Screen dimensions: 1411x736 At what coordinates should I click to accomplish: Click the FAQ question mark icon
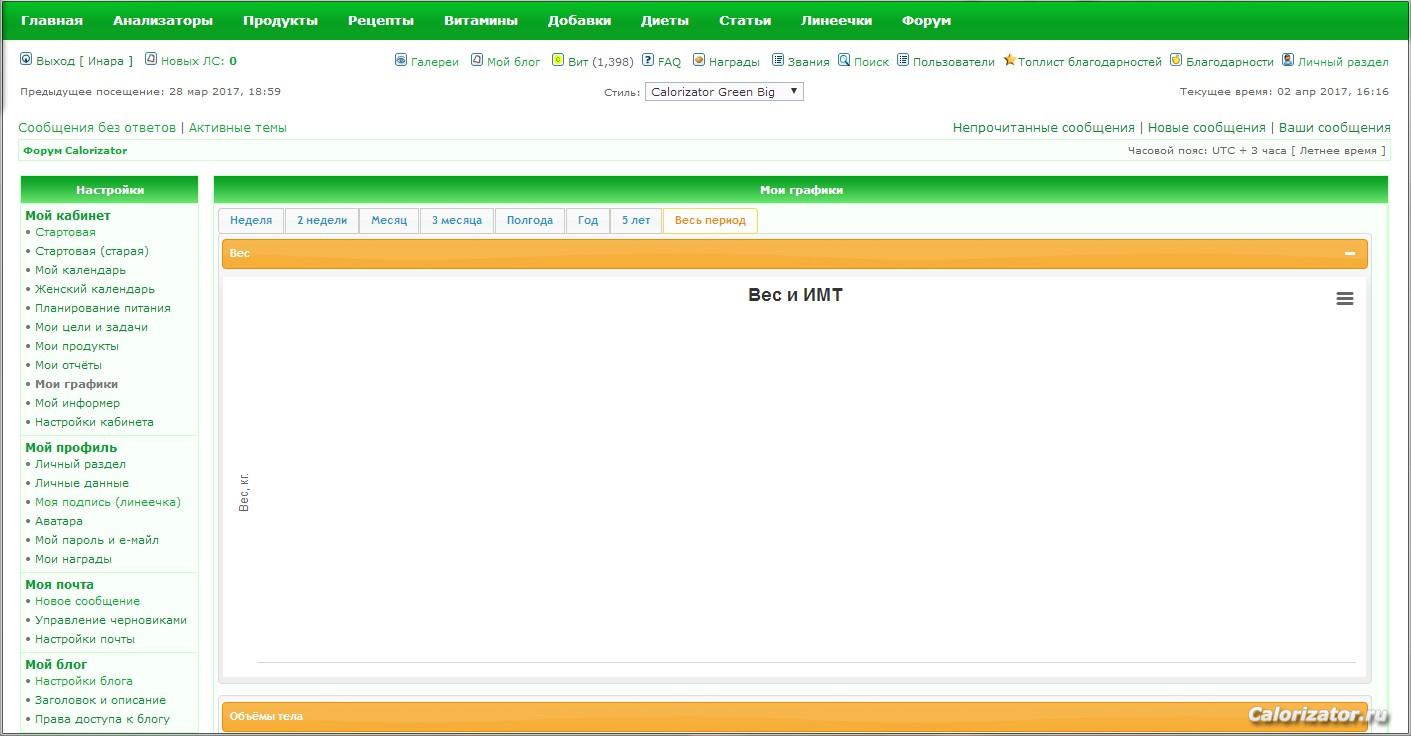(x=648, y=60)
